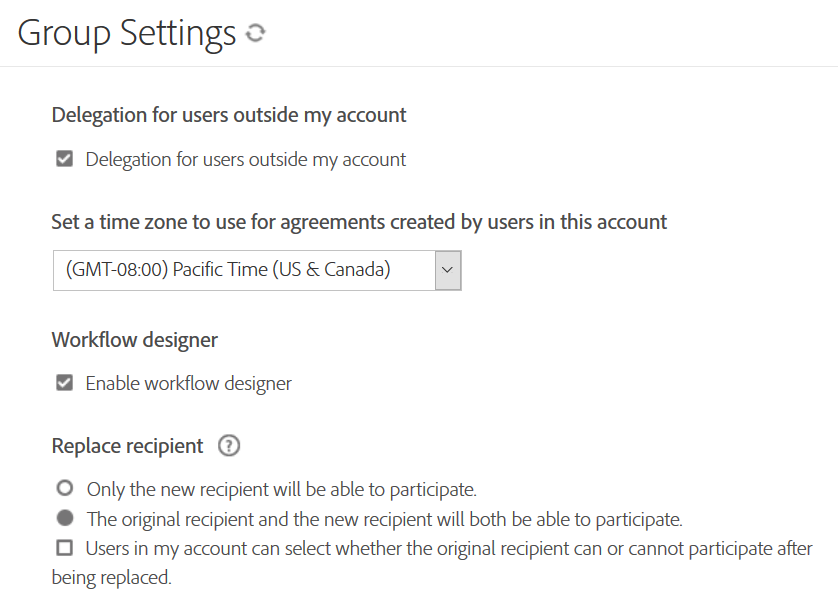Open the Replace recipient help icon
The width and height of the screenshot is (838, 599).
coord(229,446)
